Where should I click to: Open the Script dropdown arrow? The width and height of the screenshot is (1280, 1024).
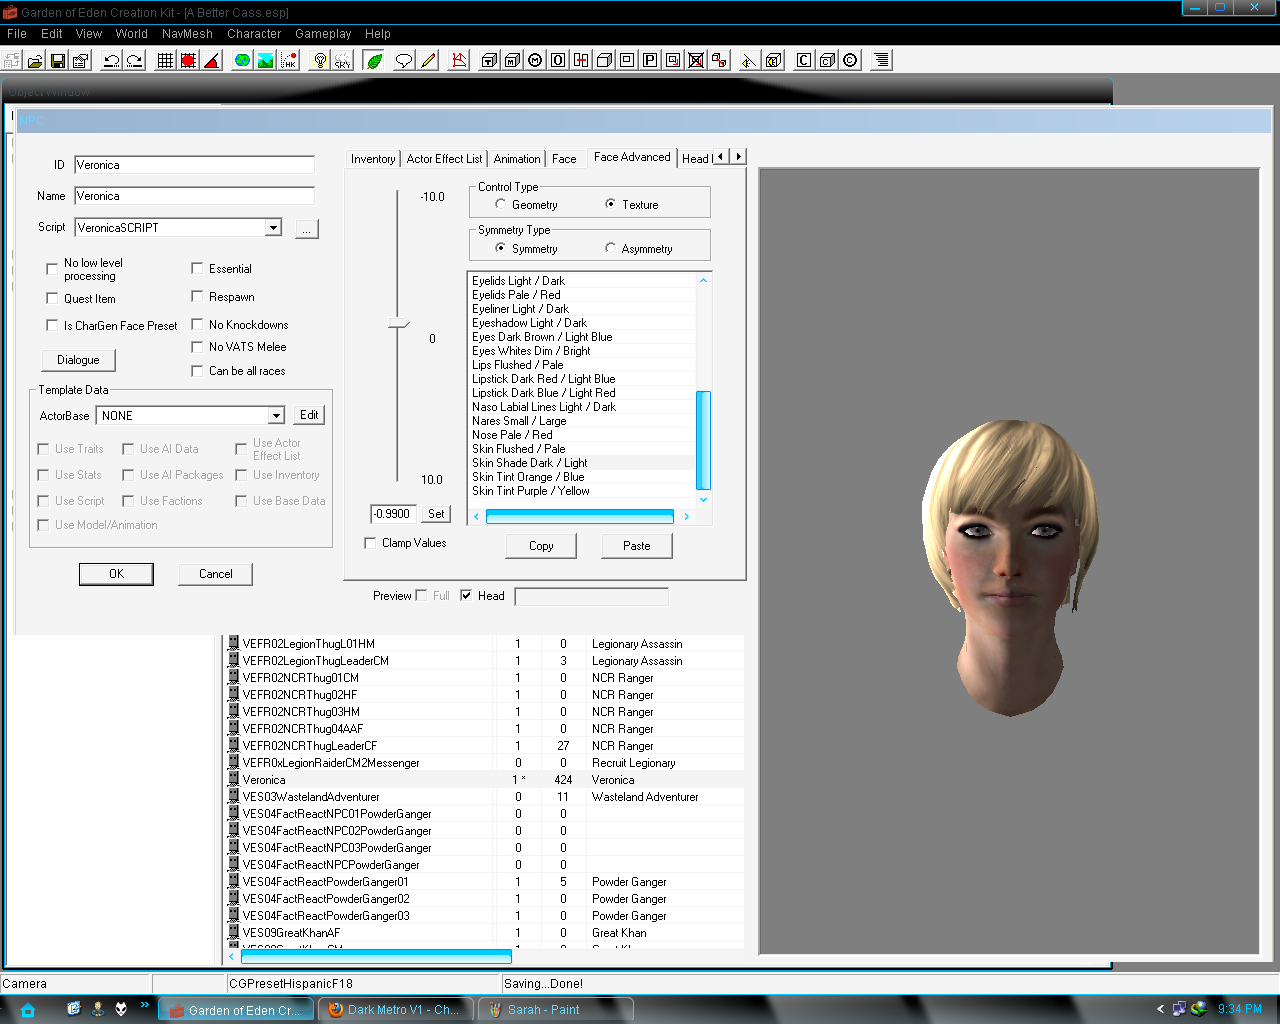(x=273, y=228)
